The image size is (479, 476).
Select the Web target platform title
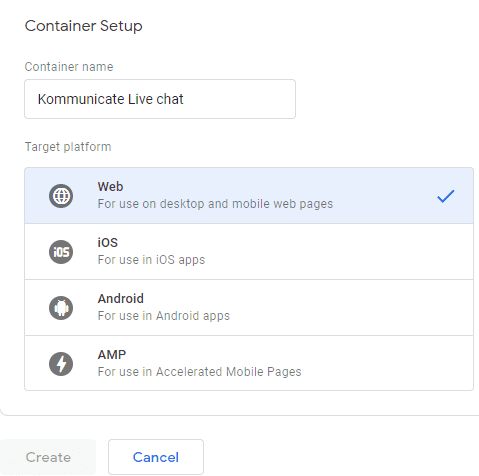click(110, 187)
